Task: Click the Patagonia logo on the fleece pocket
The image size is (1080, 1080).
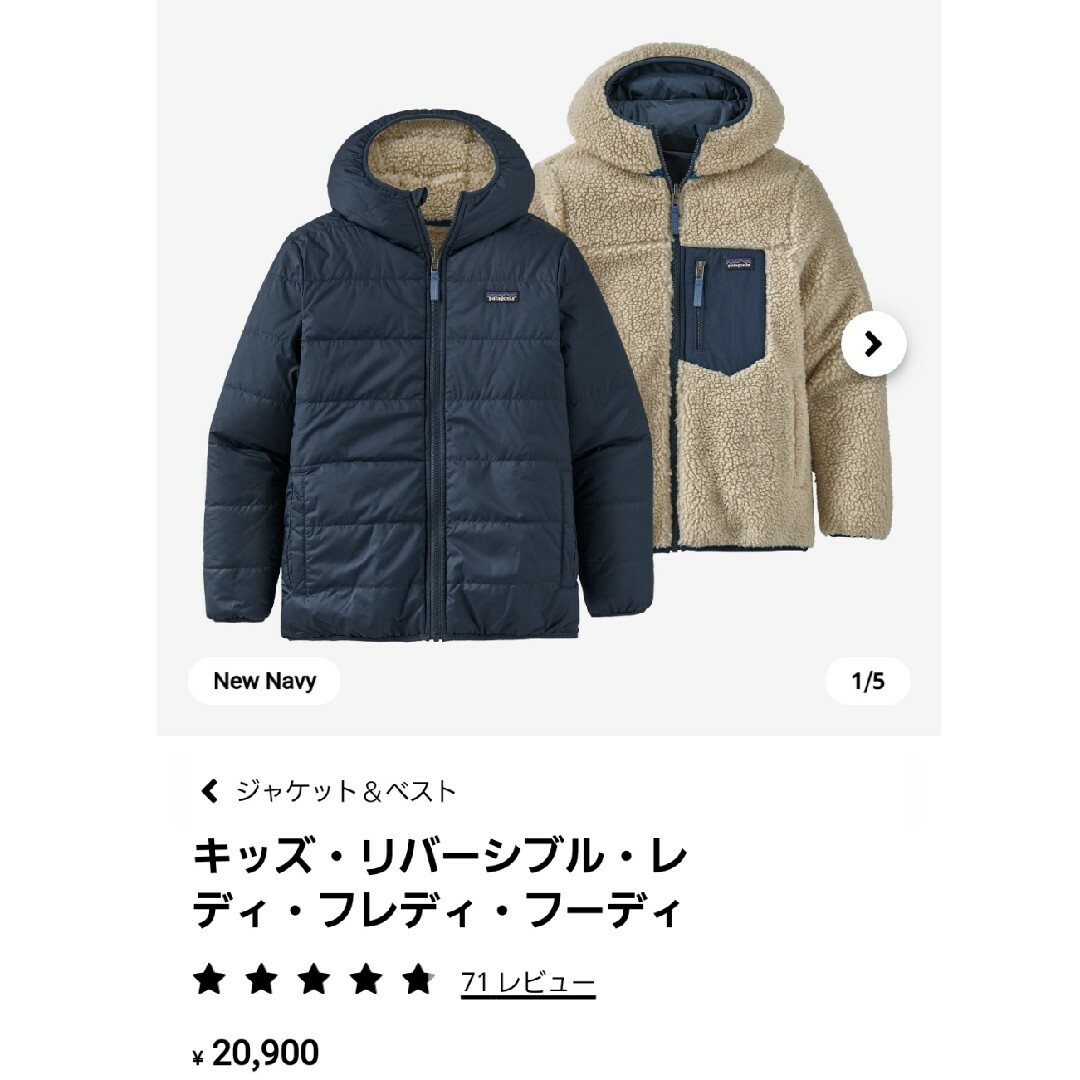Action: pyautogui.click(x=739, y=262)
